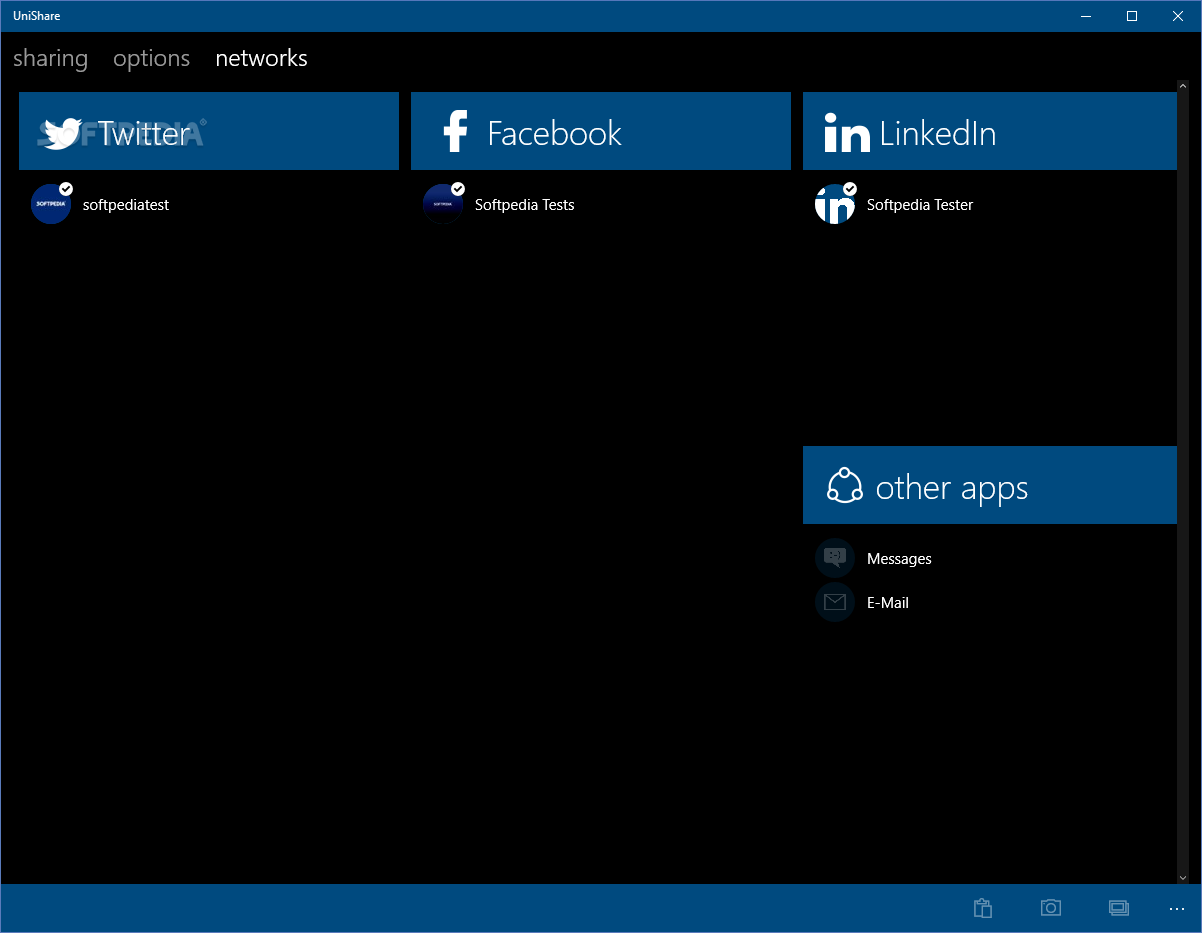Screen dimensions: 1202x933
Task: Close the UniShare window
Action: pyautogui.click(x=1178, y=16)
